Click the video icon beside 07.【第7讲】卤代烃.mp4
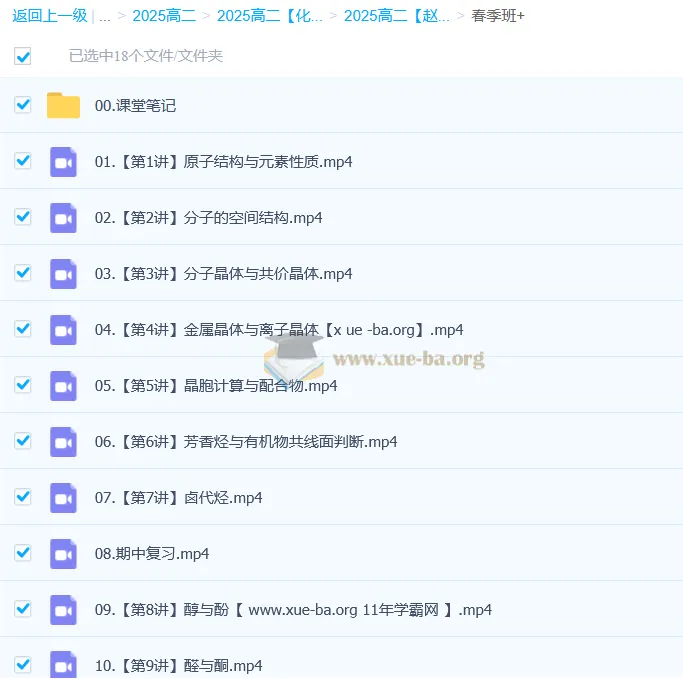Viewport: 683px width, 679px height. (63, 497)
